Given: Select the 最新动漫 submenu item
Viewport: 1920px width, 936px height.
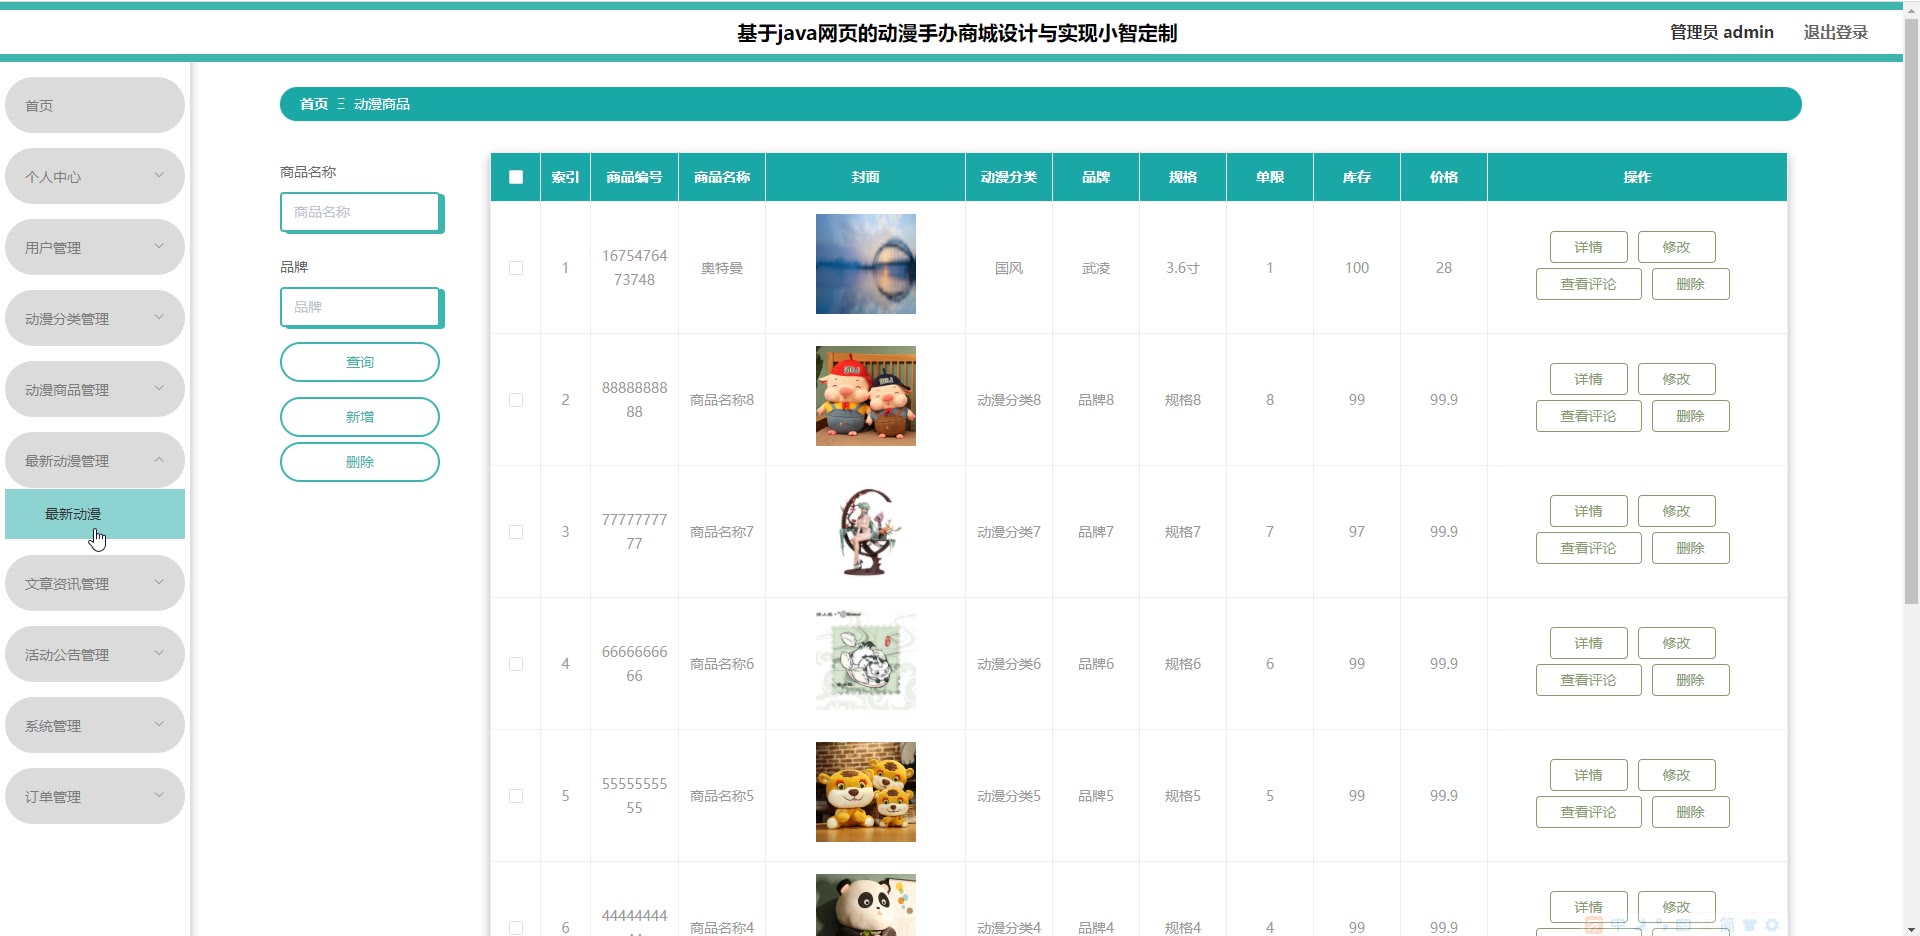Looking at the screenshot, I should 95,514.
